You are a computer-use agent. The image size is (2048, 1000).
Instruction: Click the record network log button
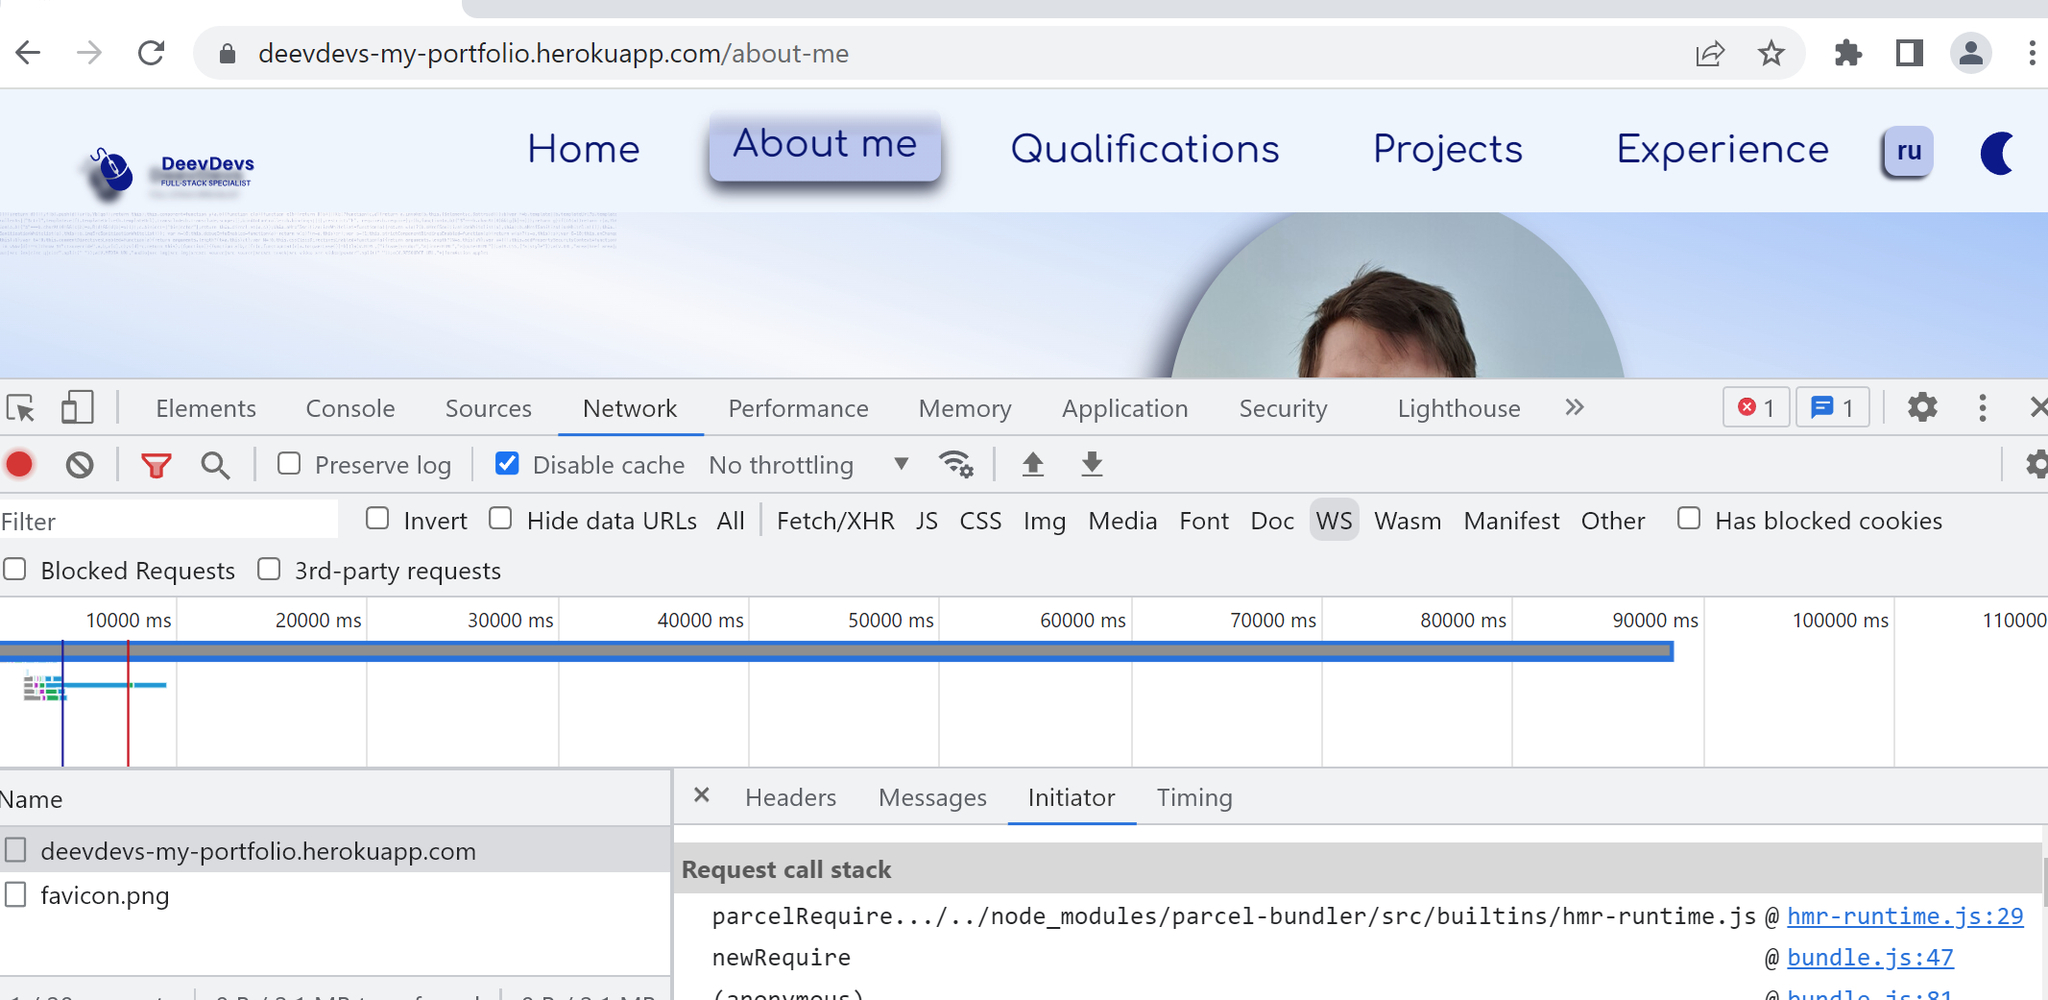[x=19, y=465]
